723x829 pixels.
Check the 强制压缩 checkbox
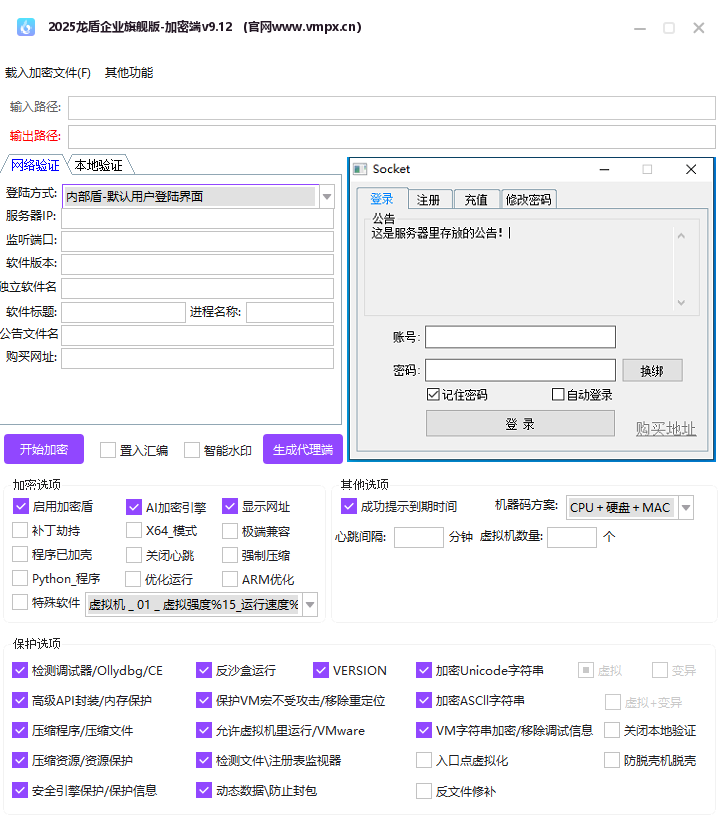coord(230,555)
